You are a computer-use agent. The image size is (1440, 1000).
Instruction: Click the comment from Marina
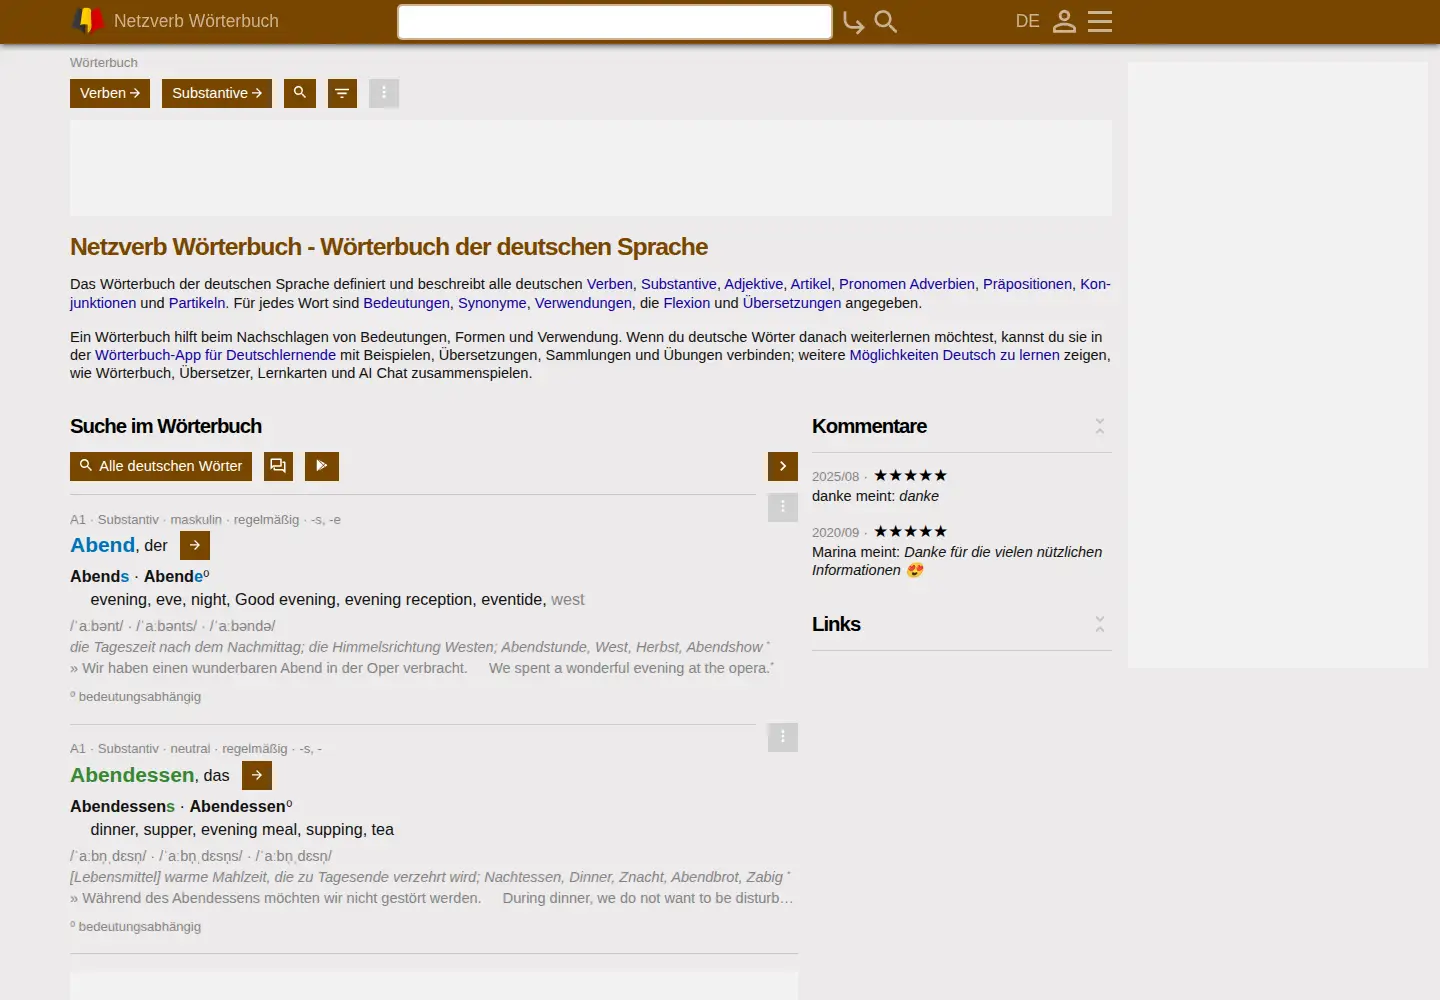[957, 561]
